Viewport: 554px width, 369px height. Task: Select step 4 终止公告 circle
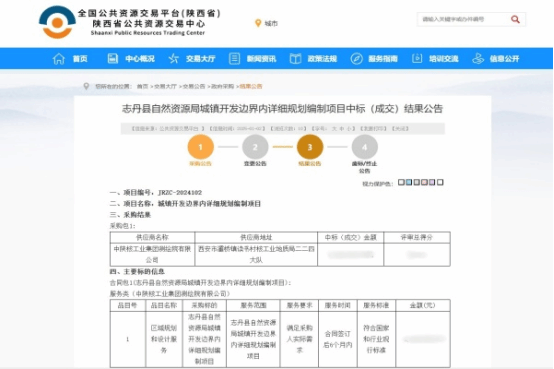click(365, 147)
